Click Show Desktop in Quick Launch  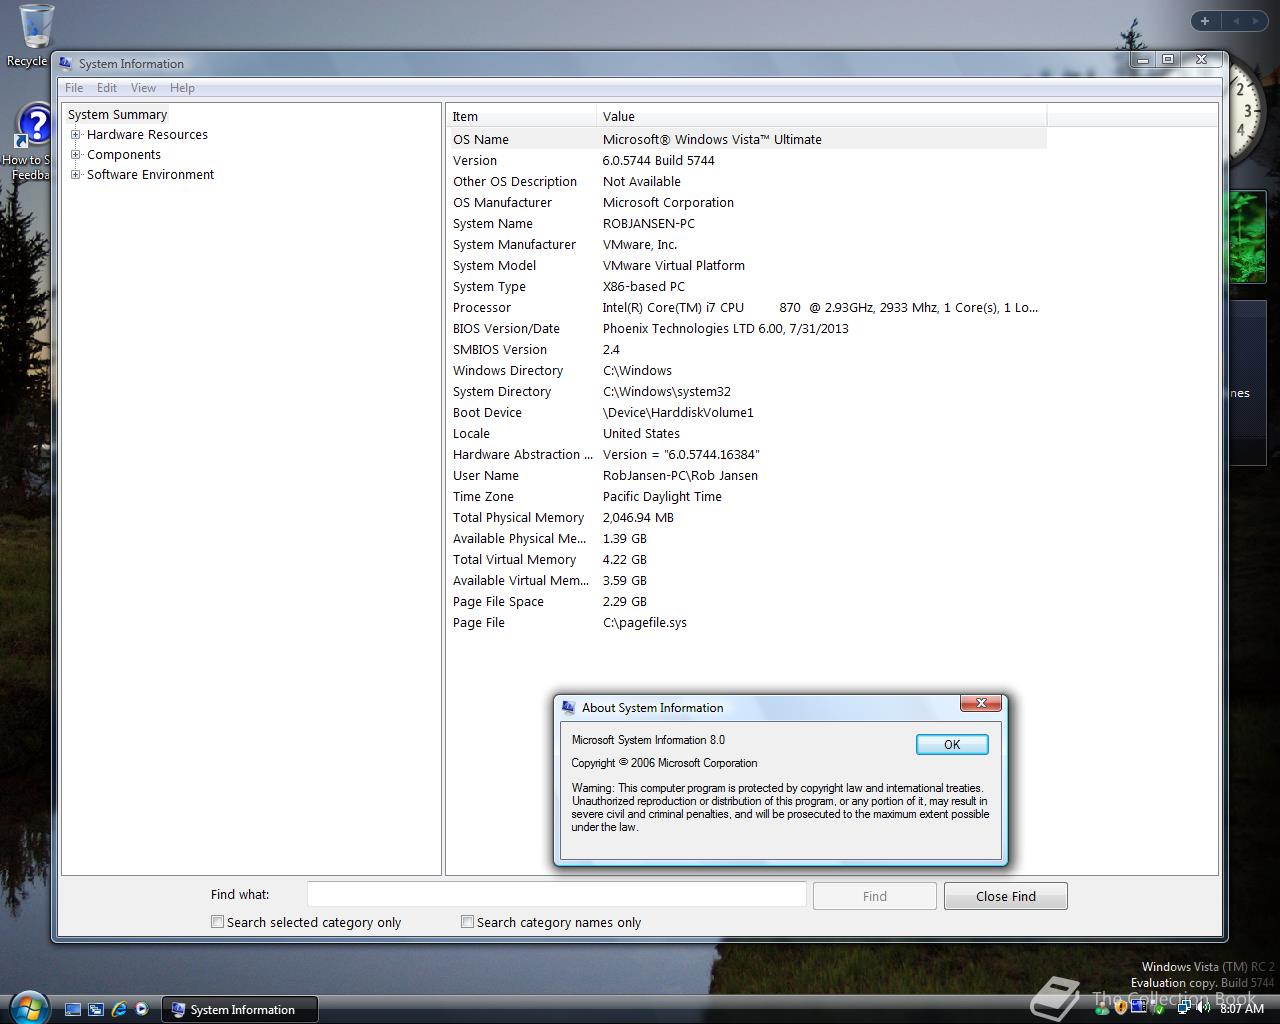(73, 1009)
